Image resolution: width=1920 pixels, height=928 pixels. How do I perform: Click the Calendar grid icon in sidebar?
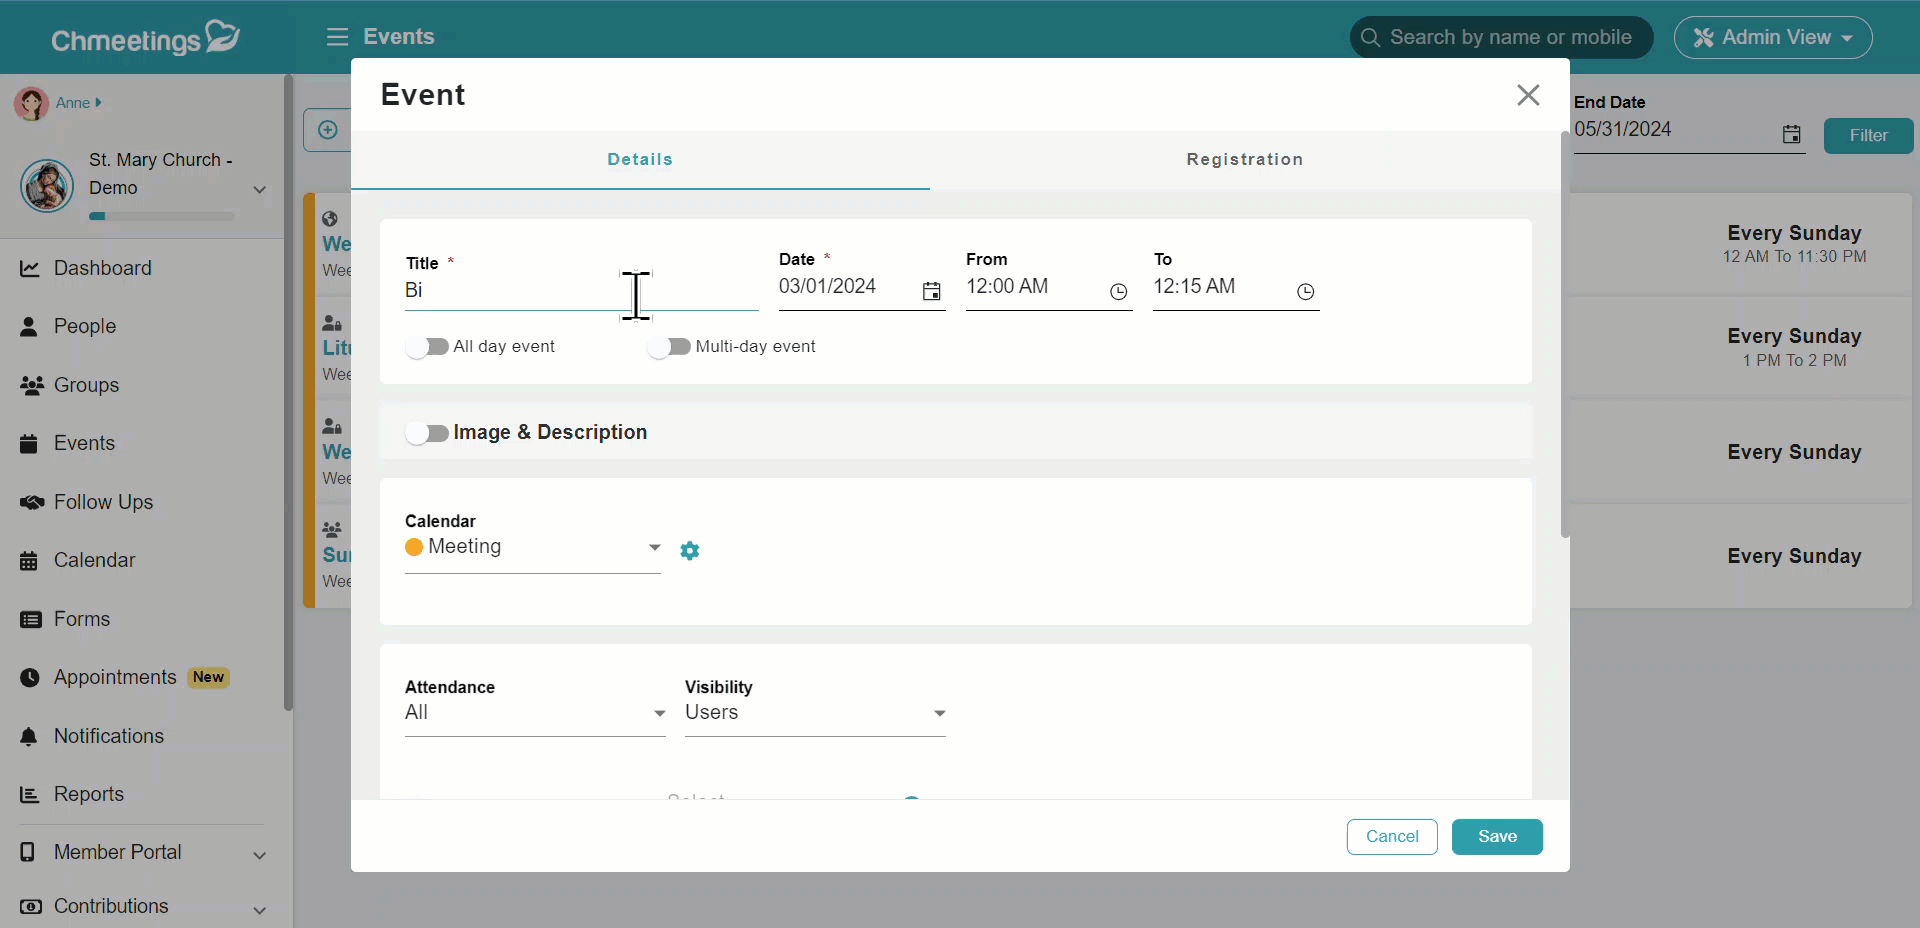tap(29, 561)
